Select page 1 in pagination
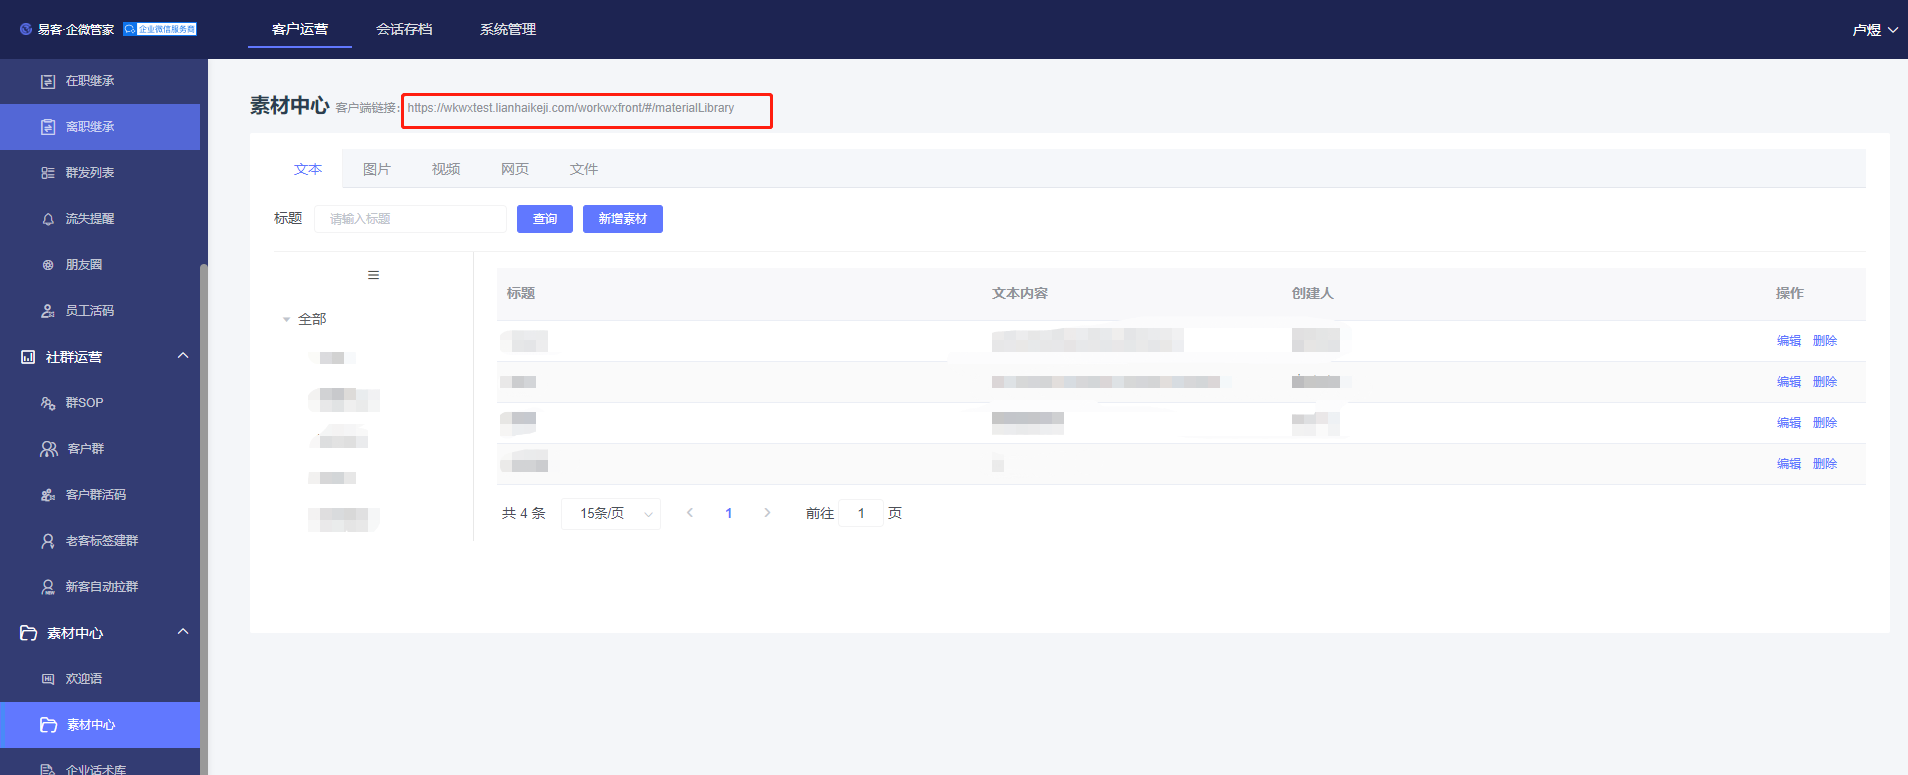 click(x=729, y=513)
